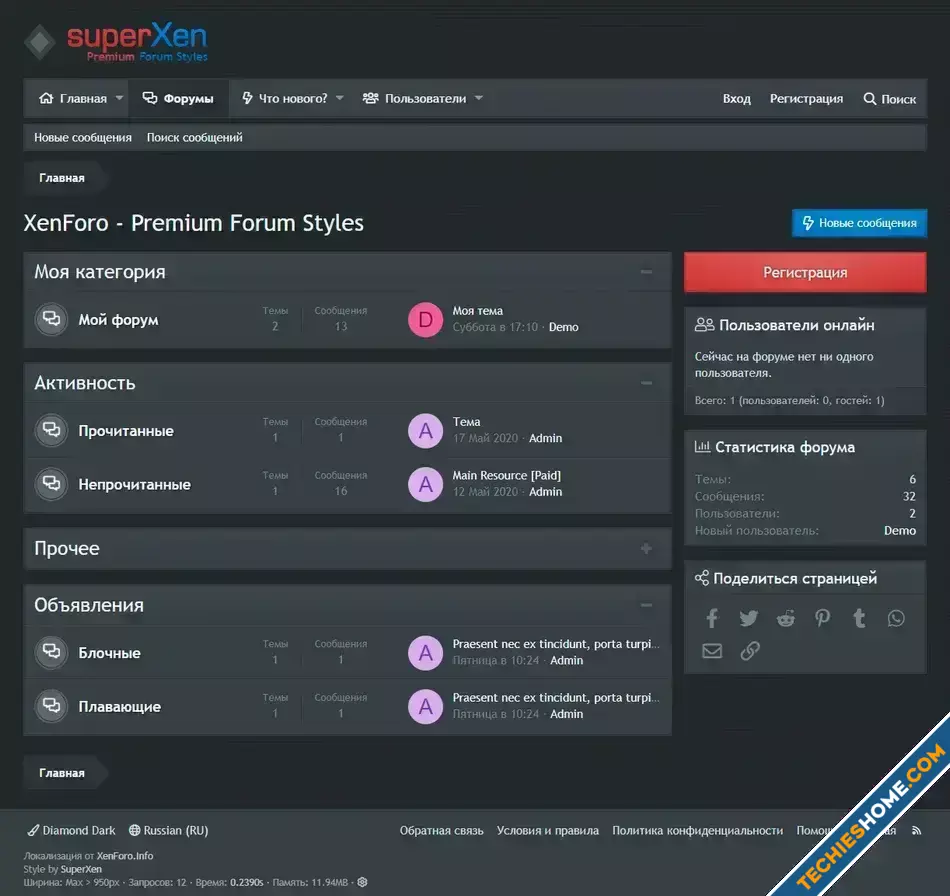The image size is (950, 896).
Task: Open the Пользователи navigation tab
Action: pyautogui.click(x=415, y=98)
